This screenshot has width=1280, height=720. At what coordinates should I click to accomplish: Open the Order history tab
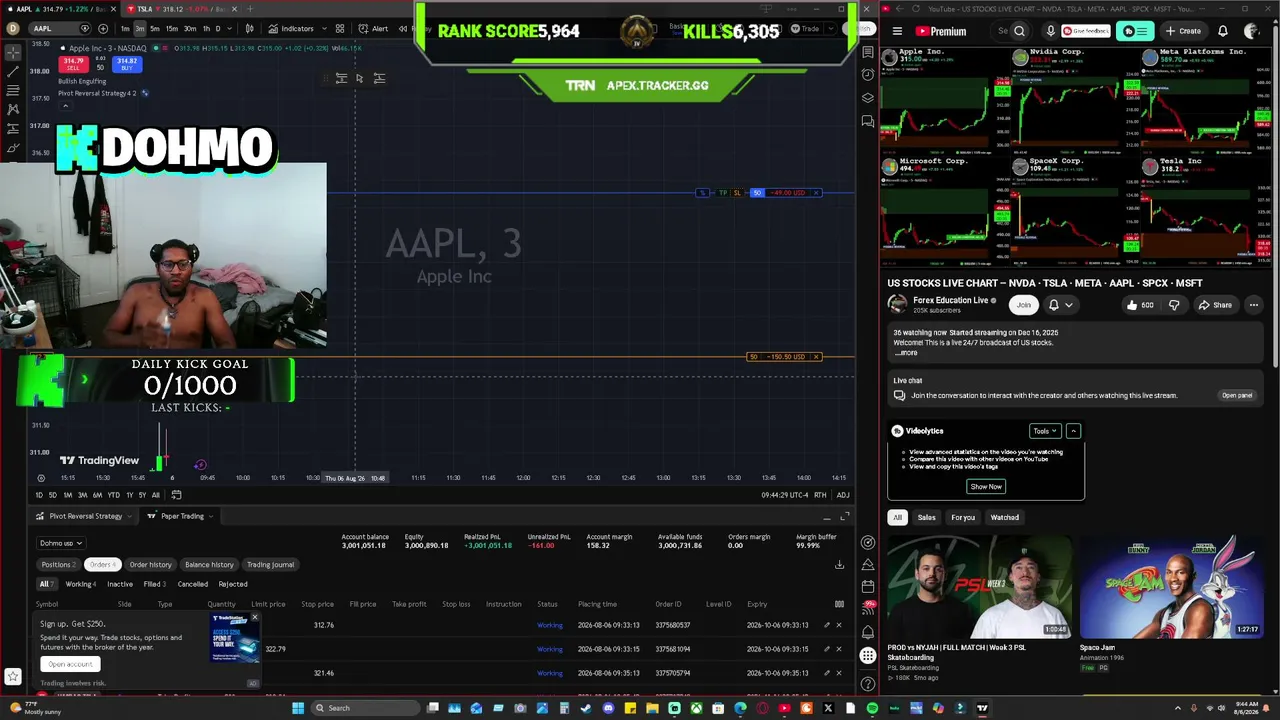click(150, 565)
